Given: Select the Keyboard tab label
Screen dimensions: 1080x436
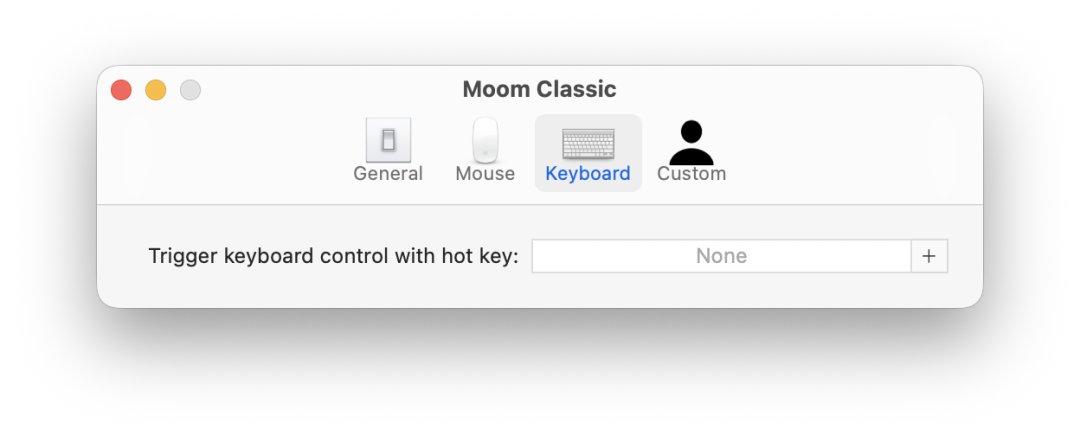Looking at the screenshot, I should [x=588, y=174].
